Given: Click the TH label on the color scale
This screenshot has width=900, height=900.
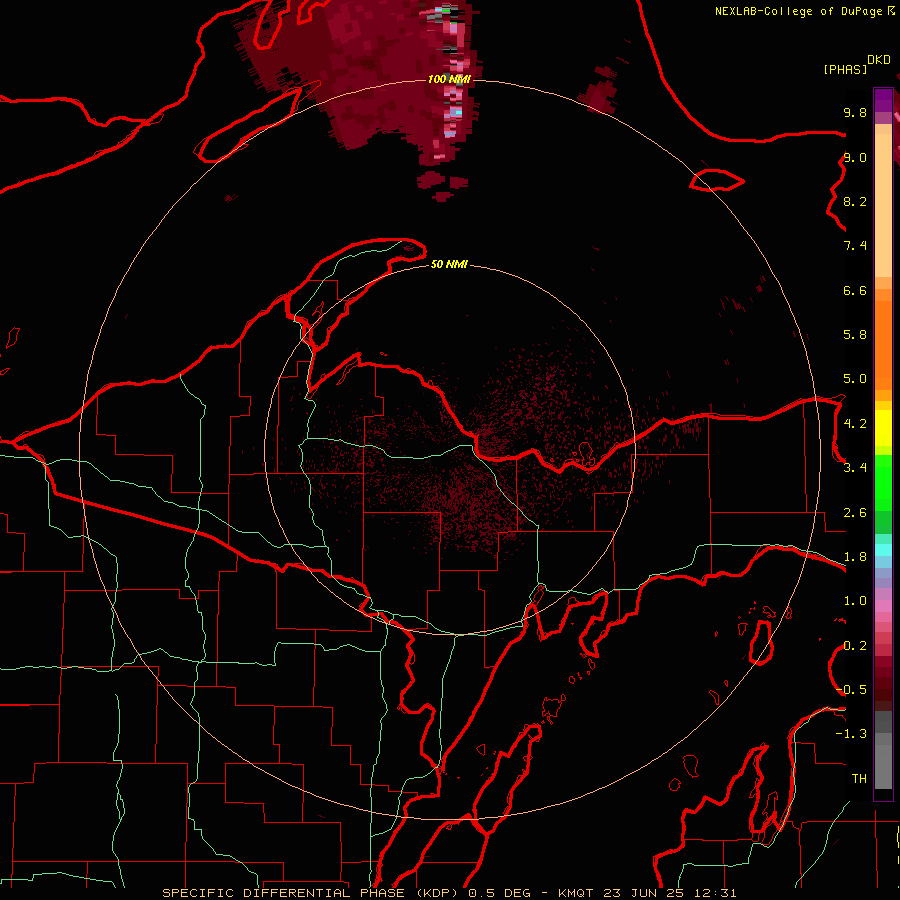Looking at the screenshot, I should point(859,779).
